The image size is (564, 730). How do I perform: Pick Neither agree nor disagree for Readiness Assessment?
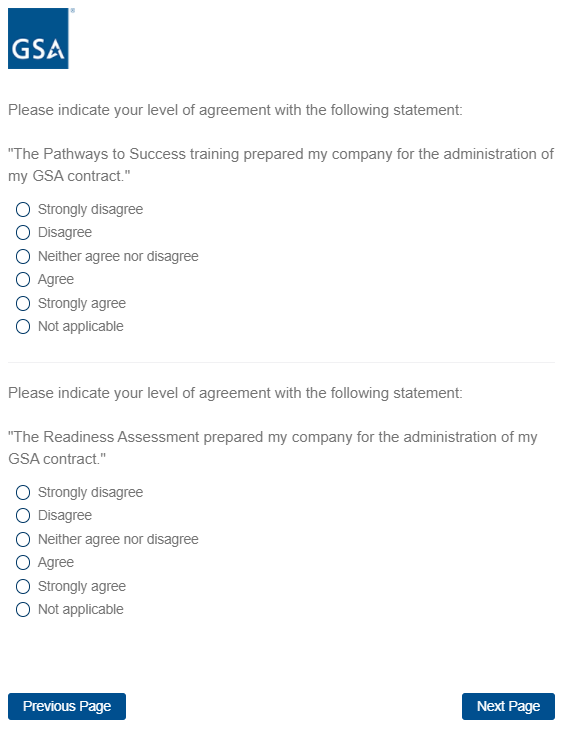[x=23, y=539]
